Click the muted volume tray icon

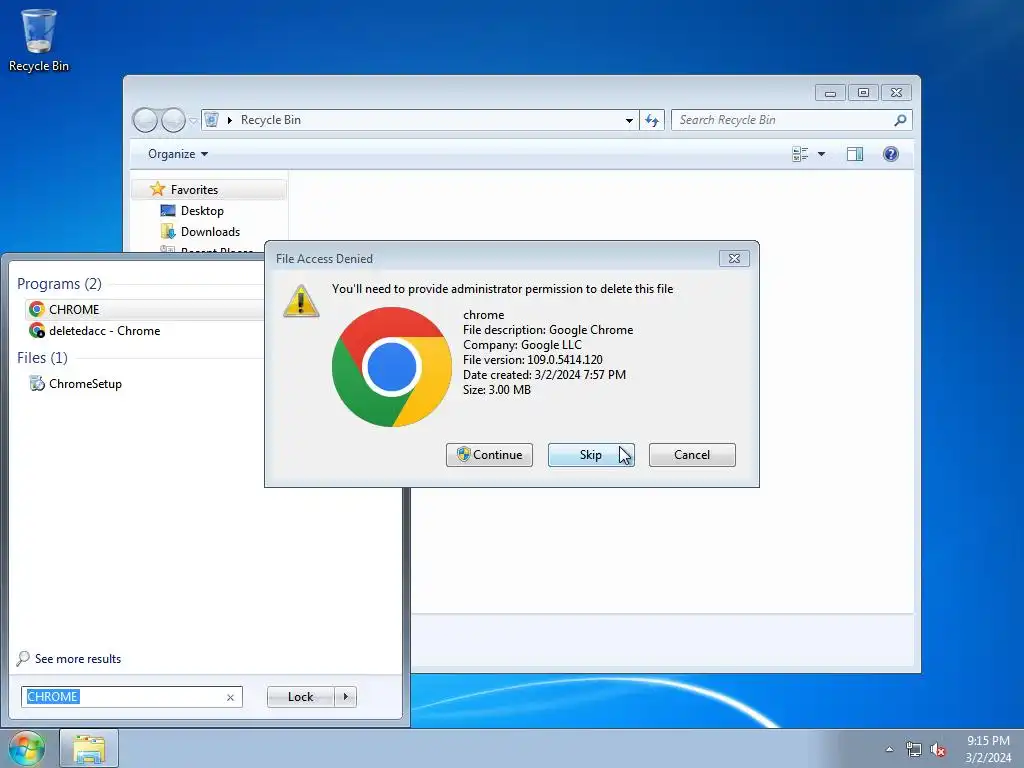[938, 749]
